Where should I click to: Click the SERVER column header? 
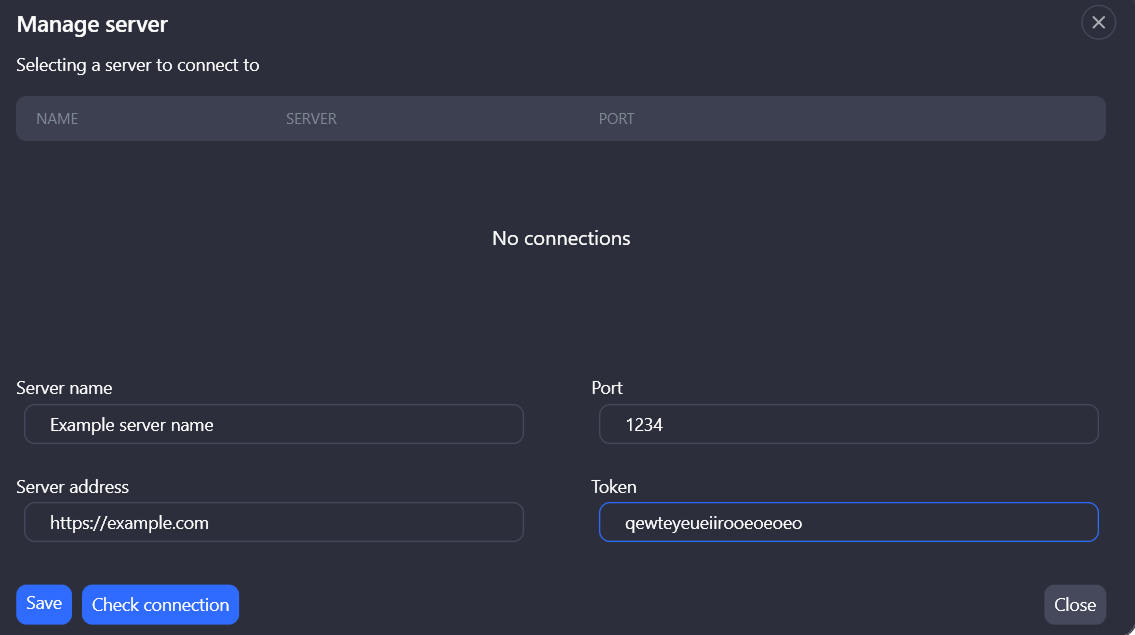click(x=311, y=119)
